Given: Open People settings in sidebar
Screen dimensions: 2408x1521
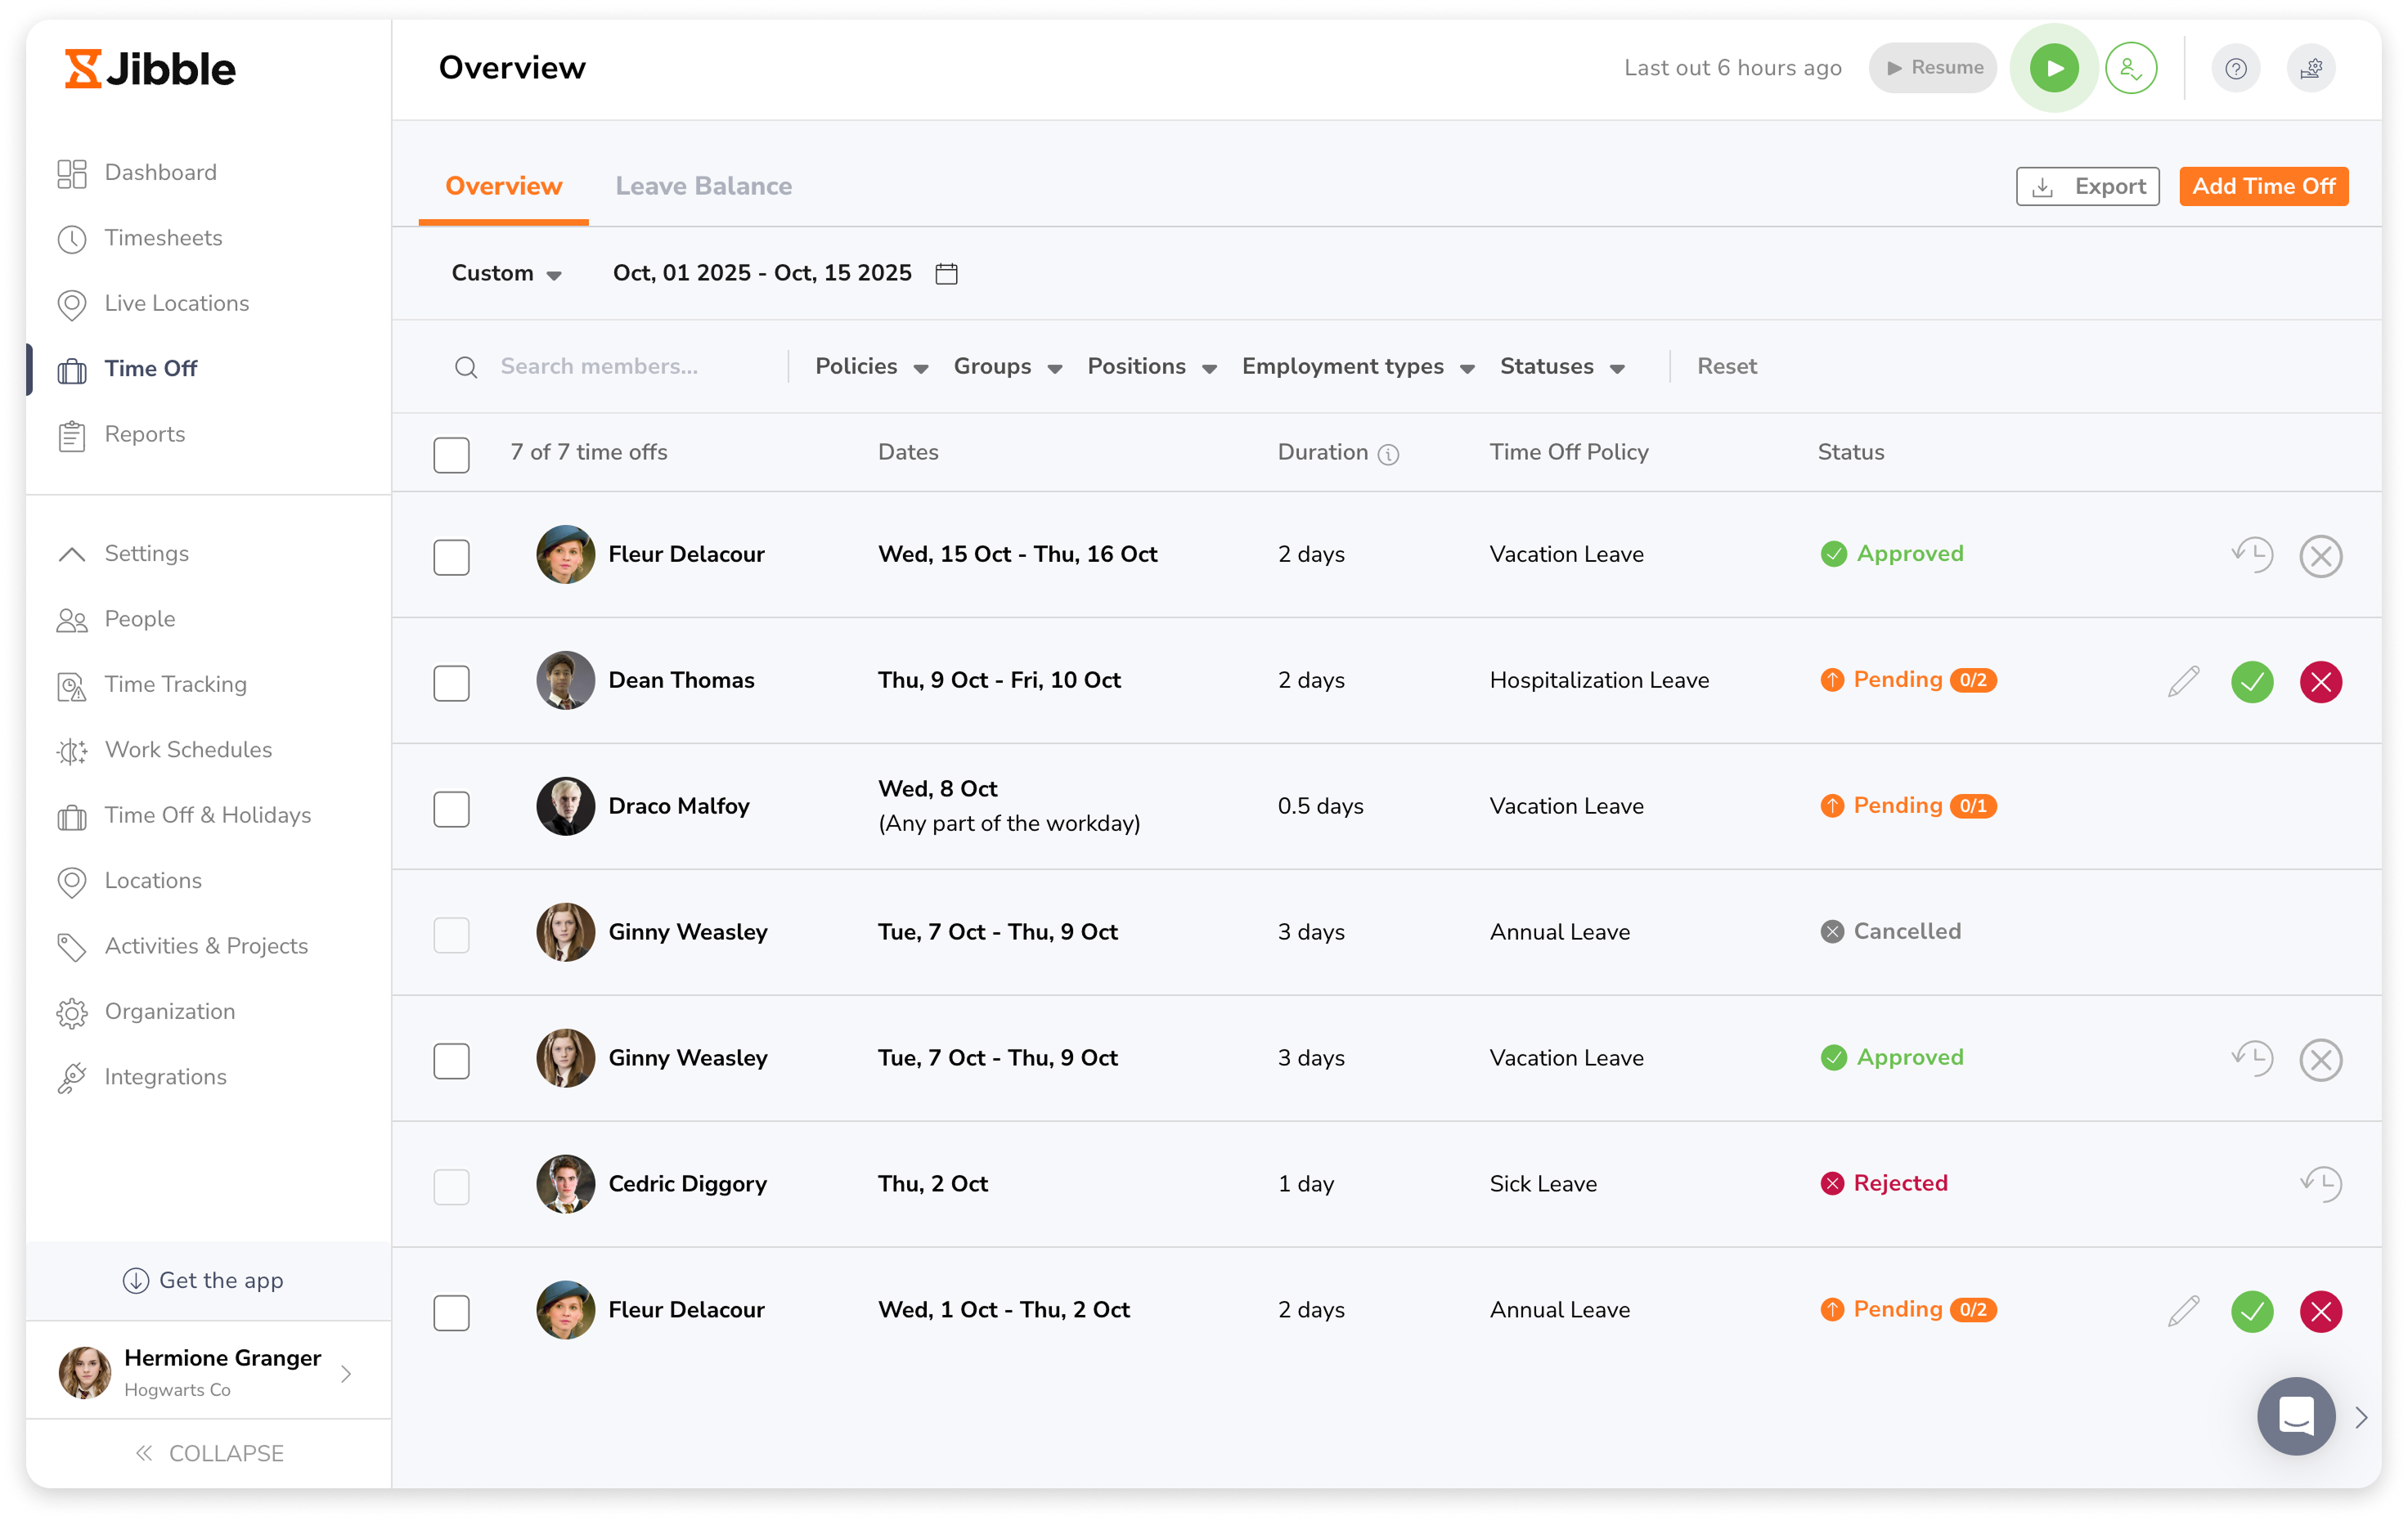Looking at the screenshot, I should [116, 620].
